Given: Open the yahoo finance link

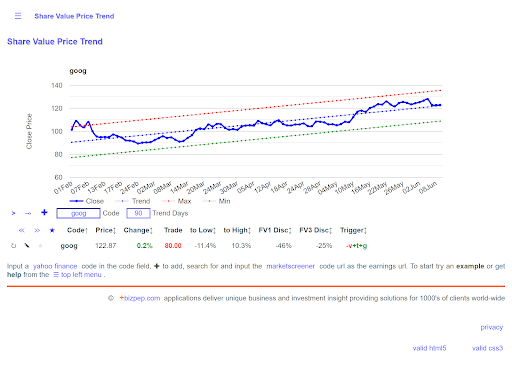Looking at the screenshot, I should 55,266.
